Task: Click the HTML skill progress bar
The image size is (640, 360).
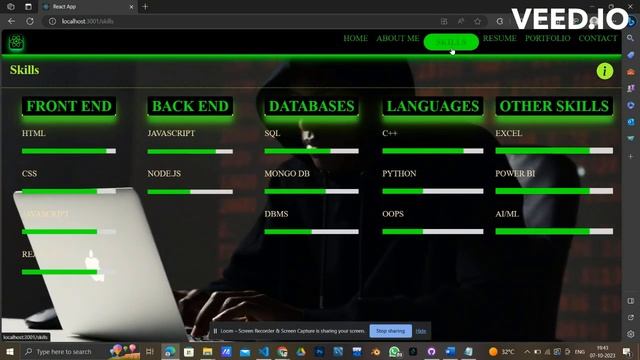Action: 69,151
